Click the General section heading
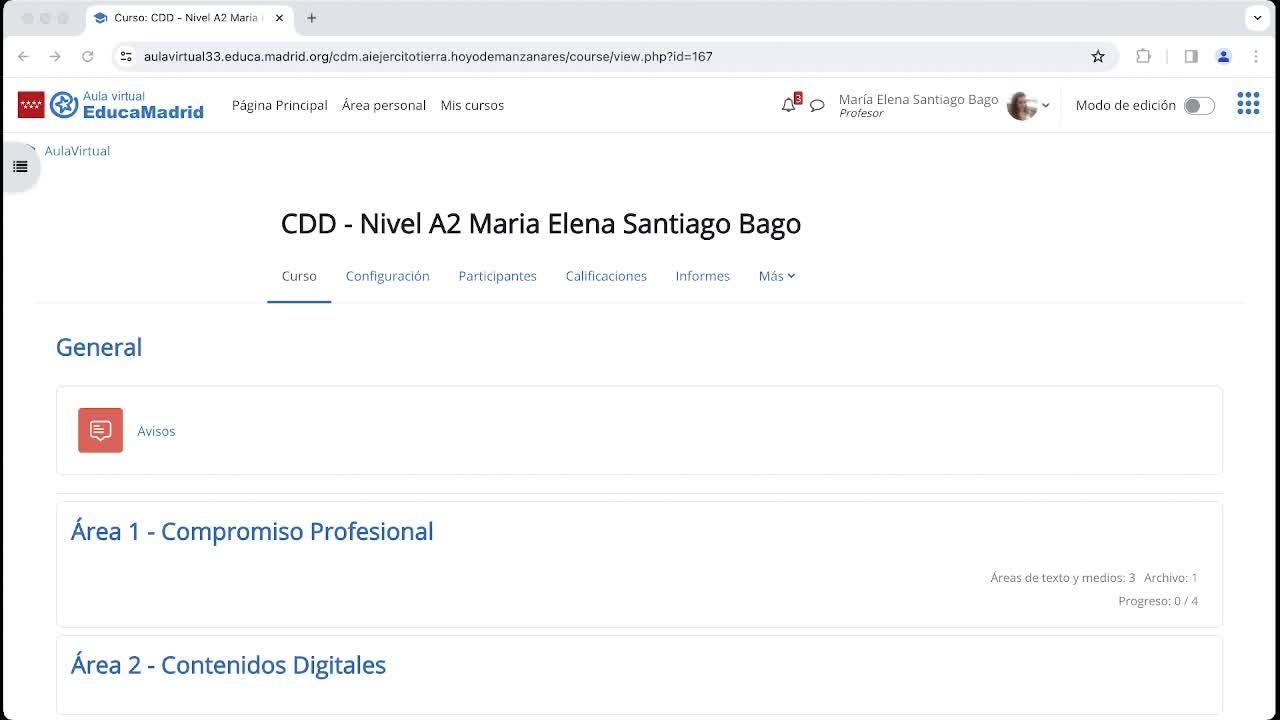This screenshot has width=1280, height=720. (99, 347)
